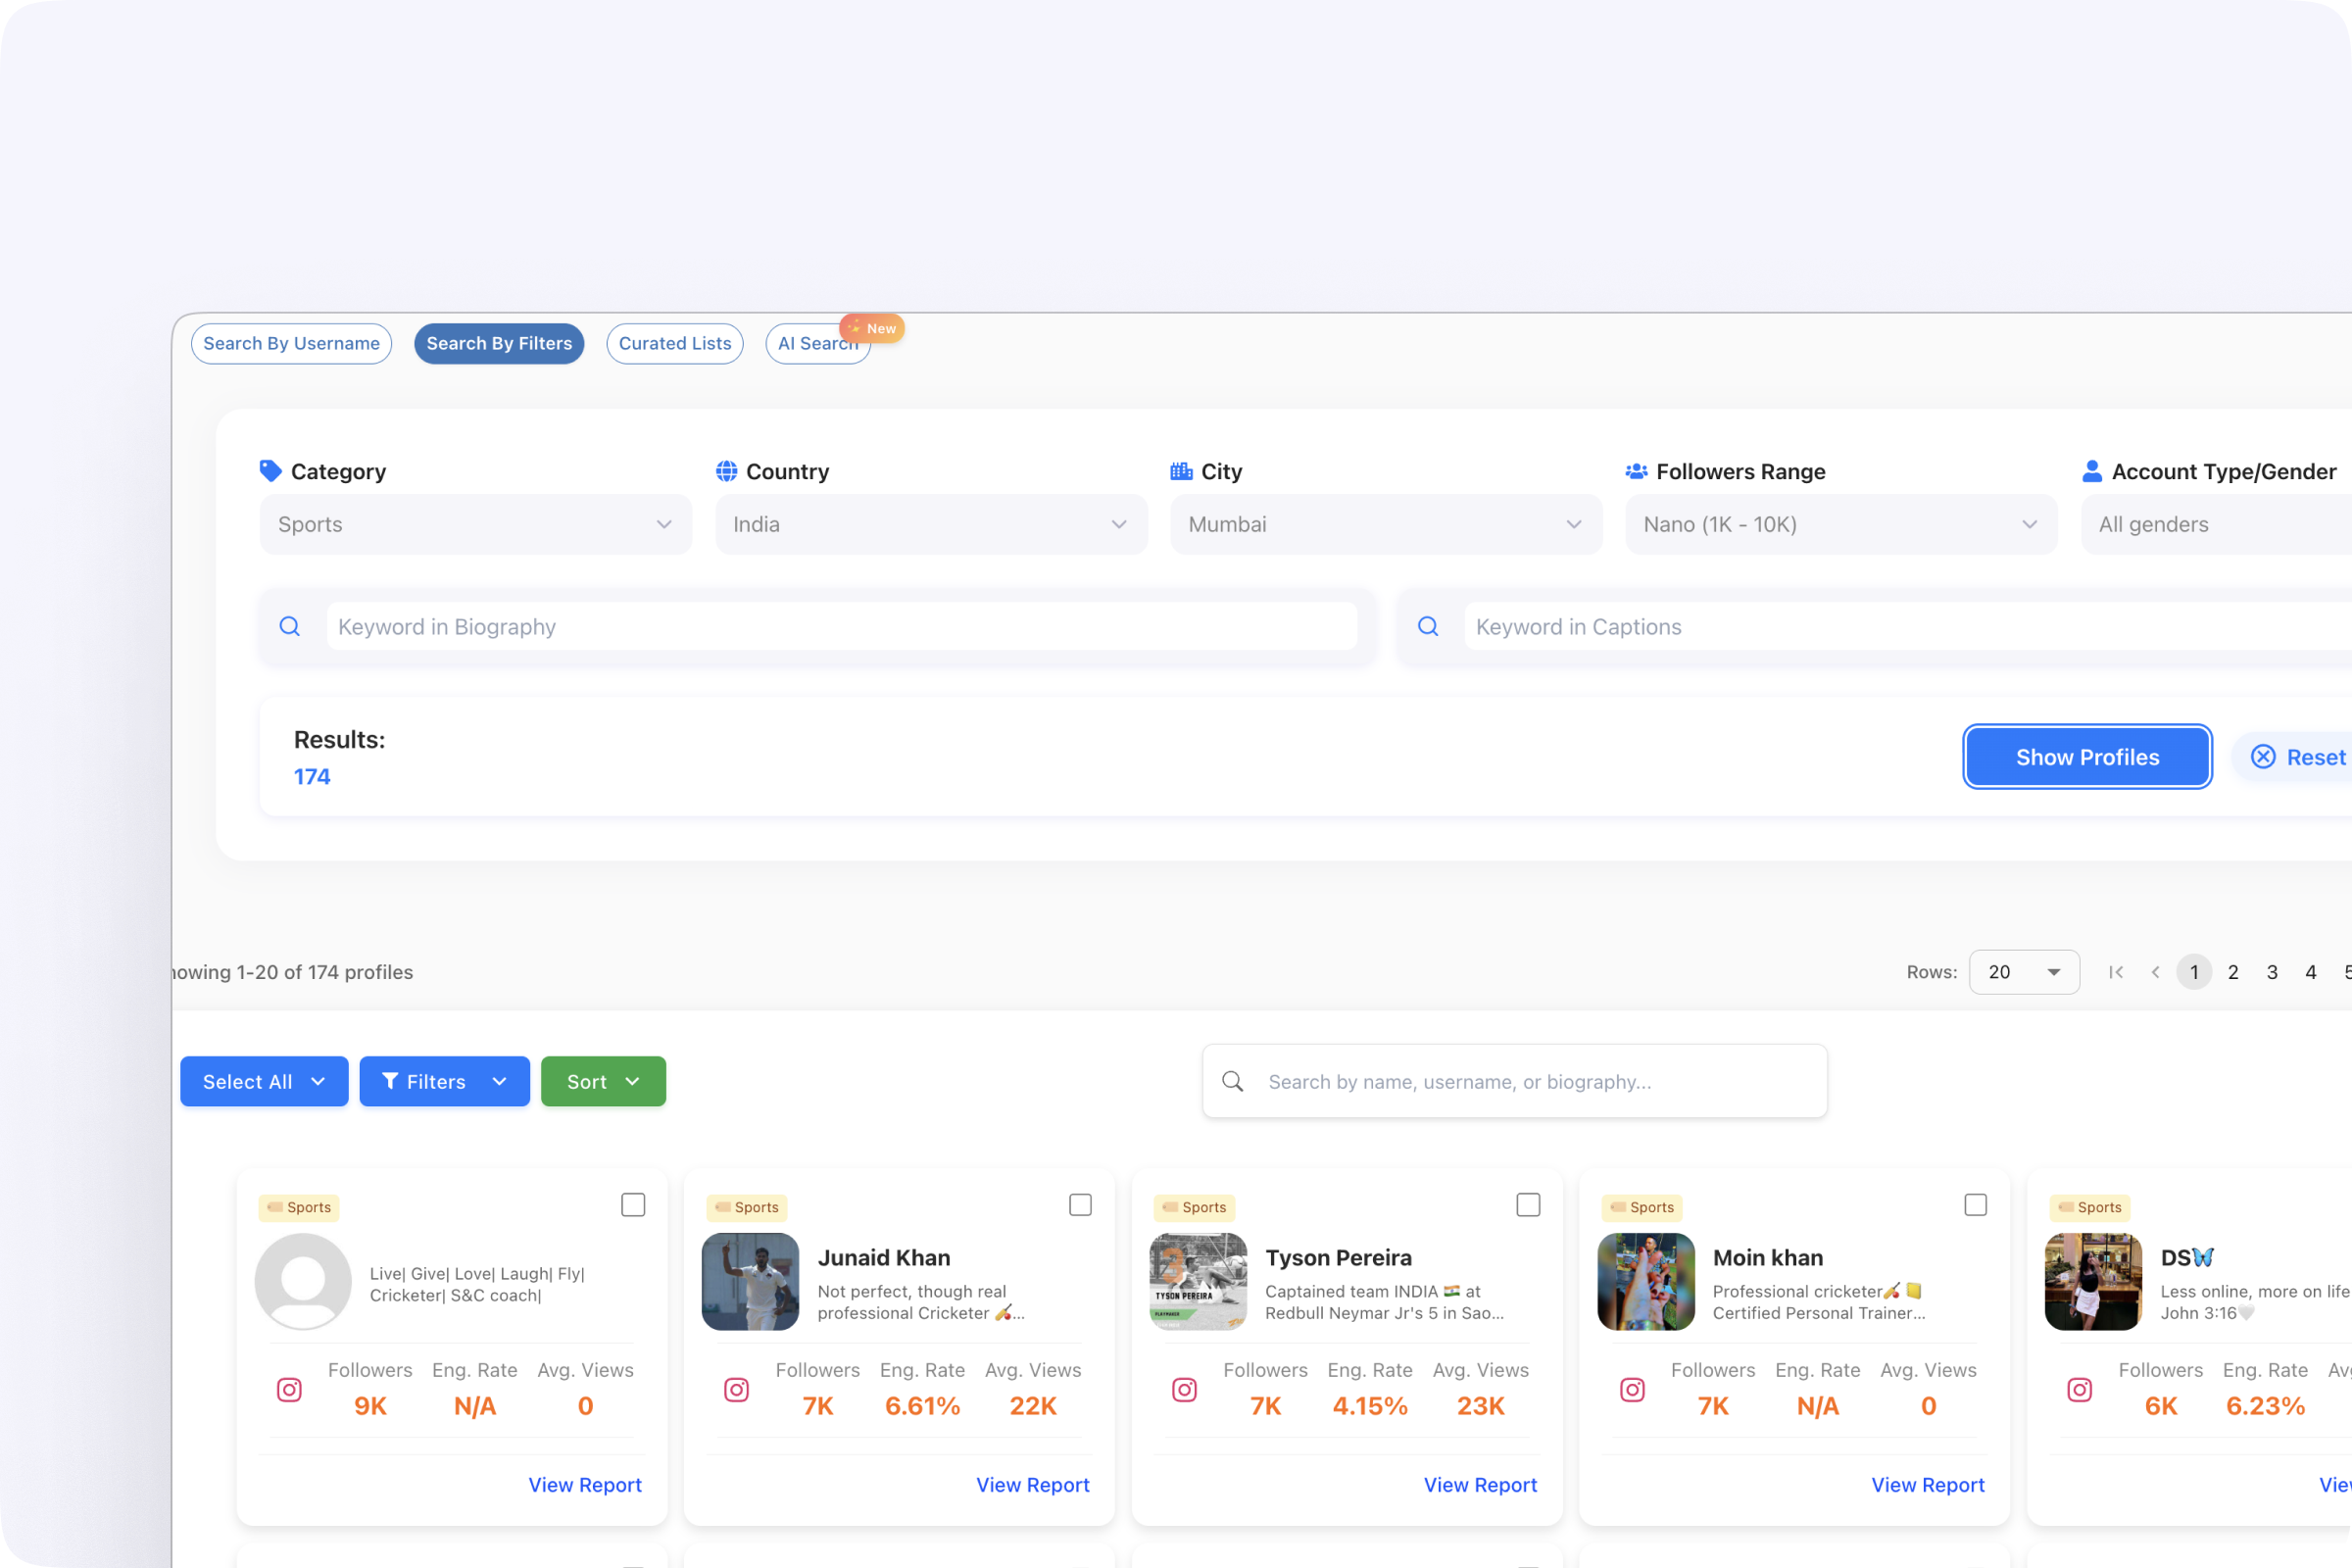Select page 1 in pagination

point(2194,972)
